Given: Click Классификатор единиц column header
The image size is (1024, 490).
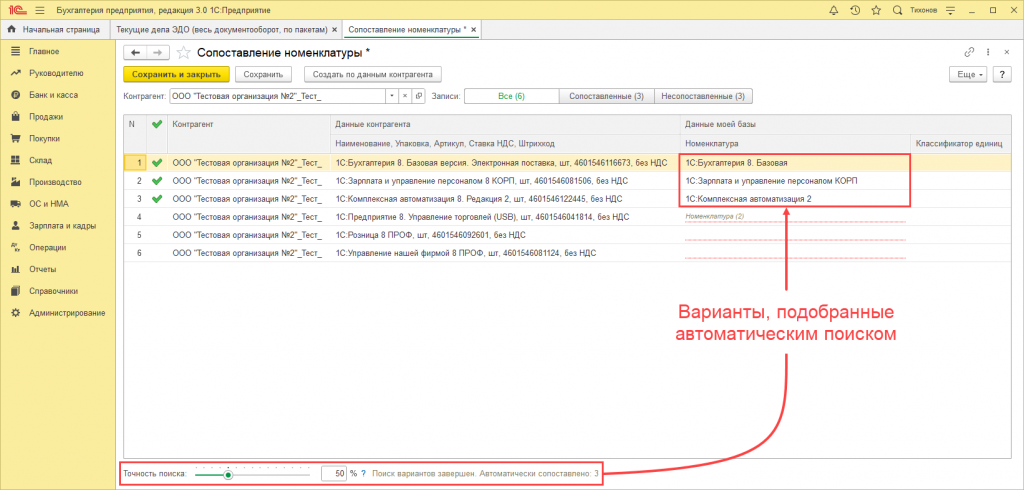Looking at the screenshot, I should point(959,143).
